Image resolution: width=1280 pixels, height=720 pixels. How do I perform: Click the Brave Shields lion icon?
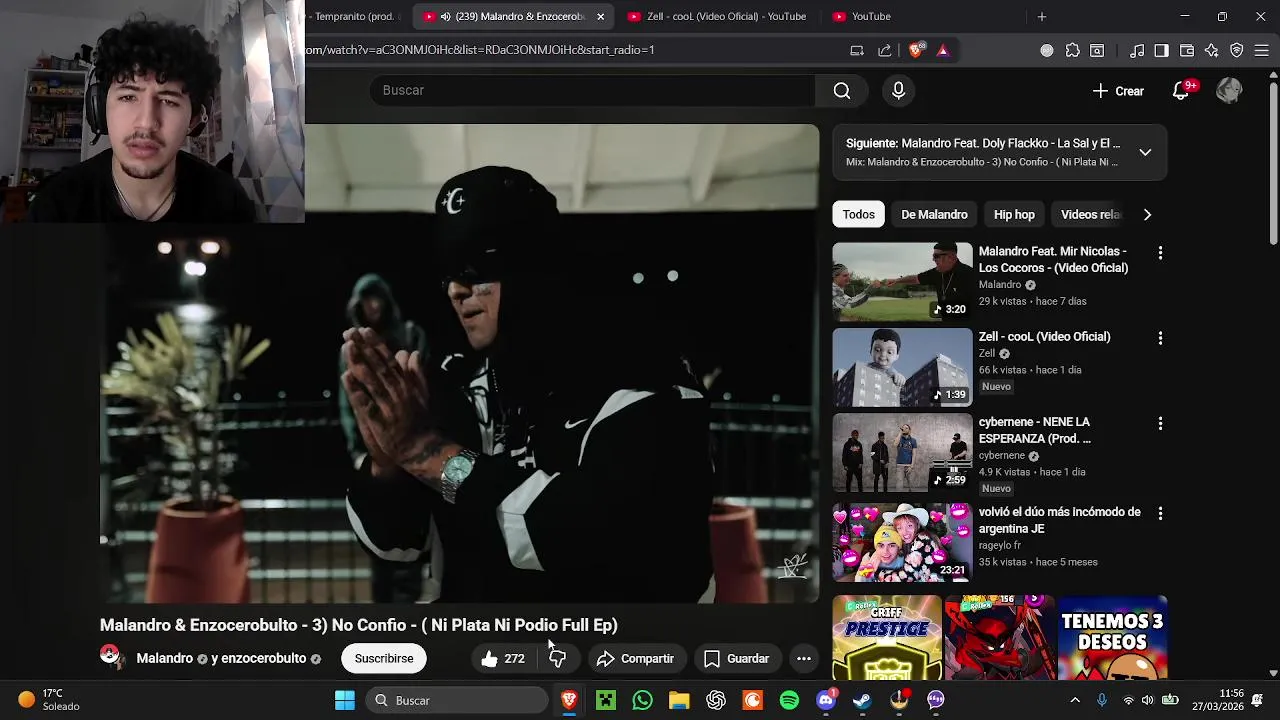tap(916, 50)
